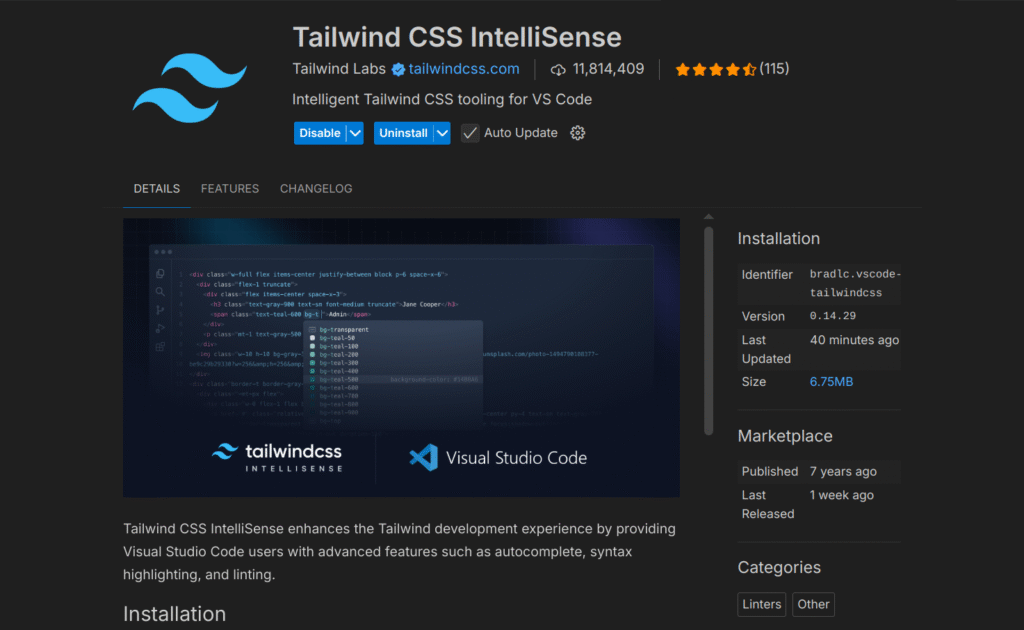
Task: Click the Disable button
Action: point(319,133)
